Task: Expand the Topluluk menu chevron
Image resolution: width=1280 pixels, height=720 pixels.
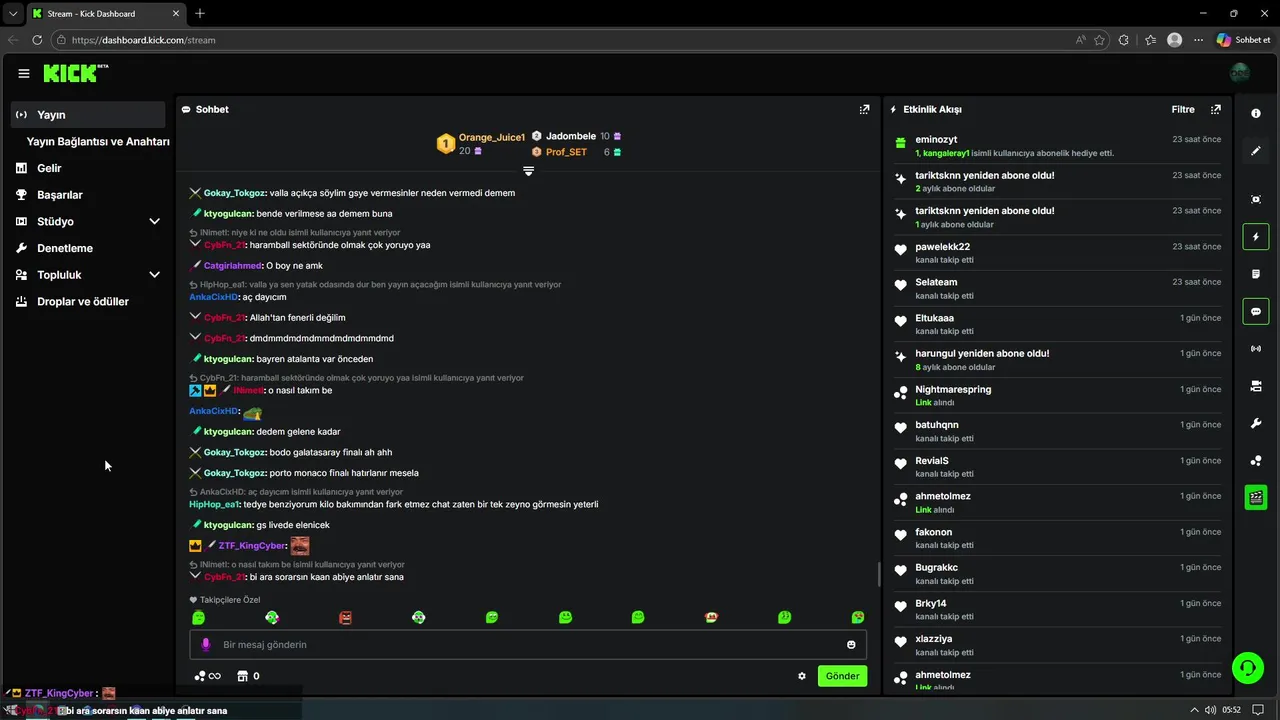Action: tap(154, 274)
